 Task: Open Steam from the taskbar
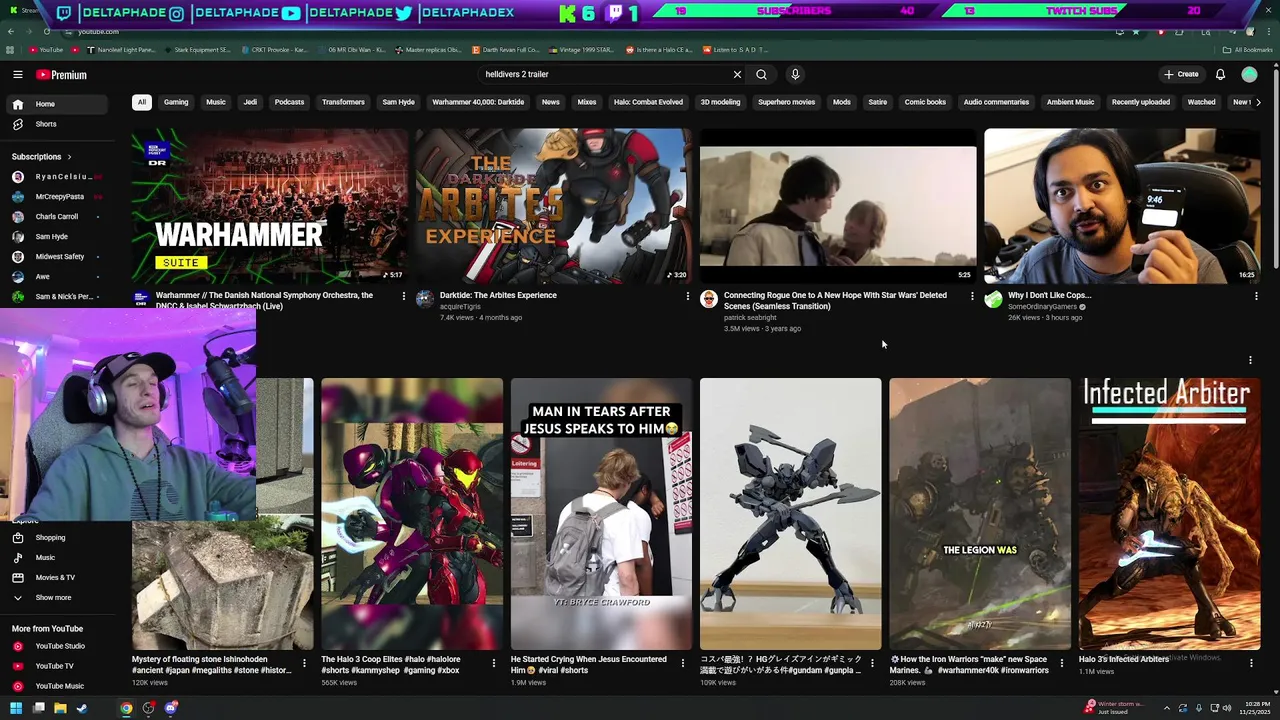[82, 708]
